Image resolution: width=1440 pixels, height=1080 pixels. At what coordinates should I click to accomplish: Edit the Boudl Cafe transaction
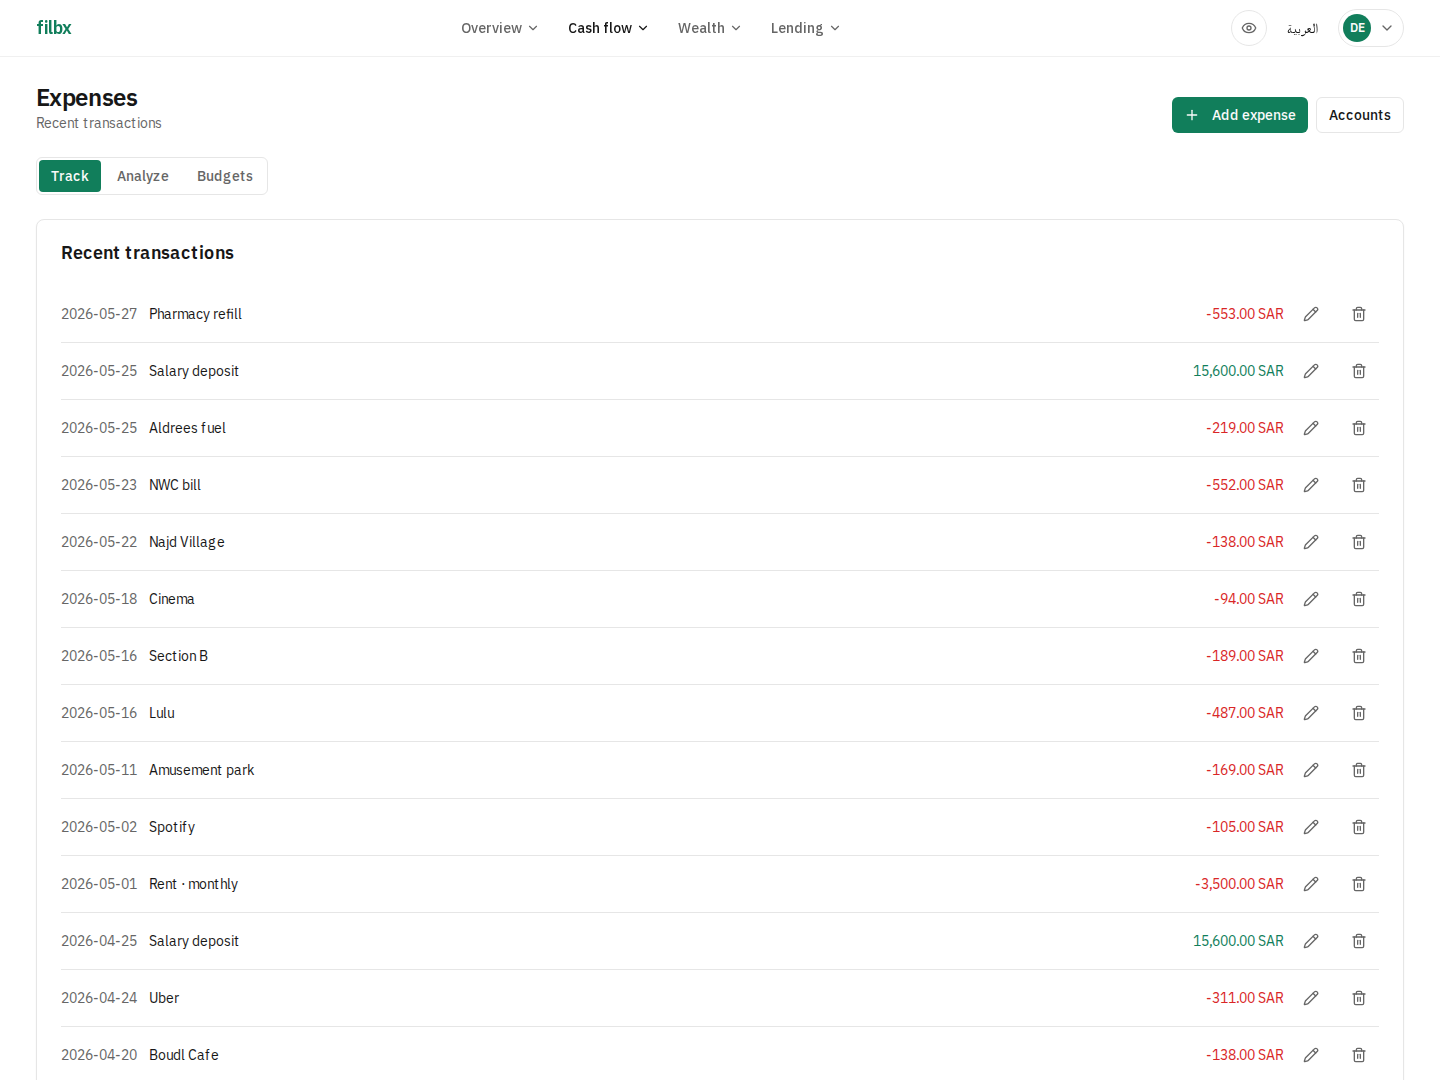[1311, 1055]
